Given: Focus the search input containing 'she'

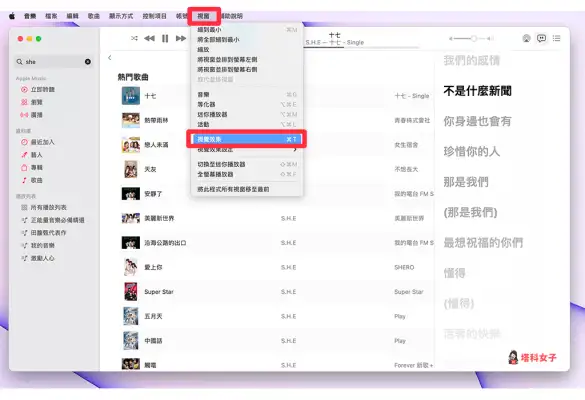Looking at the screenshot, I should click(53, 62).
